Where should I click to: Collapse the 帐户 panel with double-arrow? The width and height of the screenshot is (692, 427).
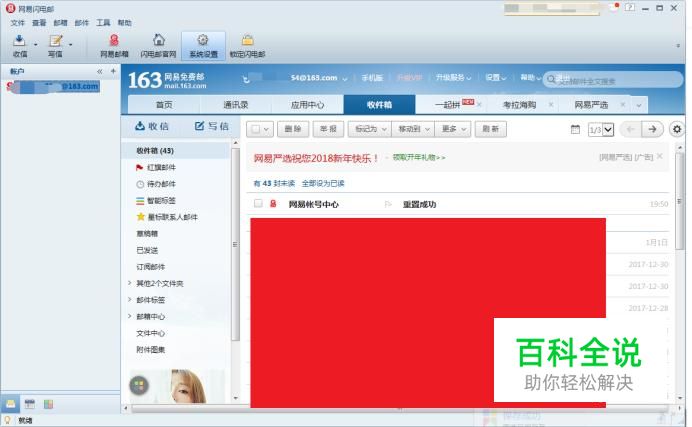click(x=100, y=71)
